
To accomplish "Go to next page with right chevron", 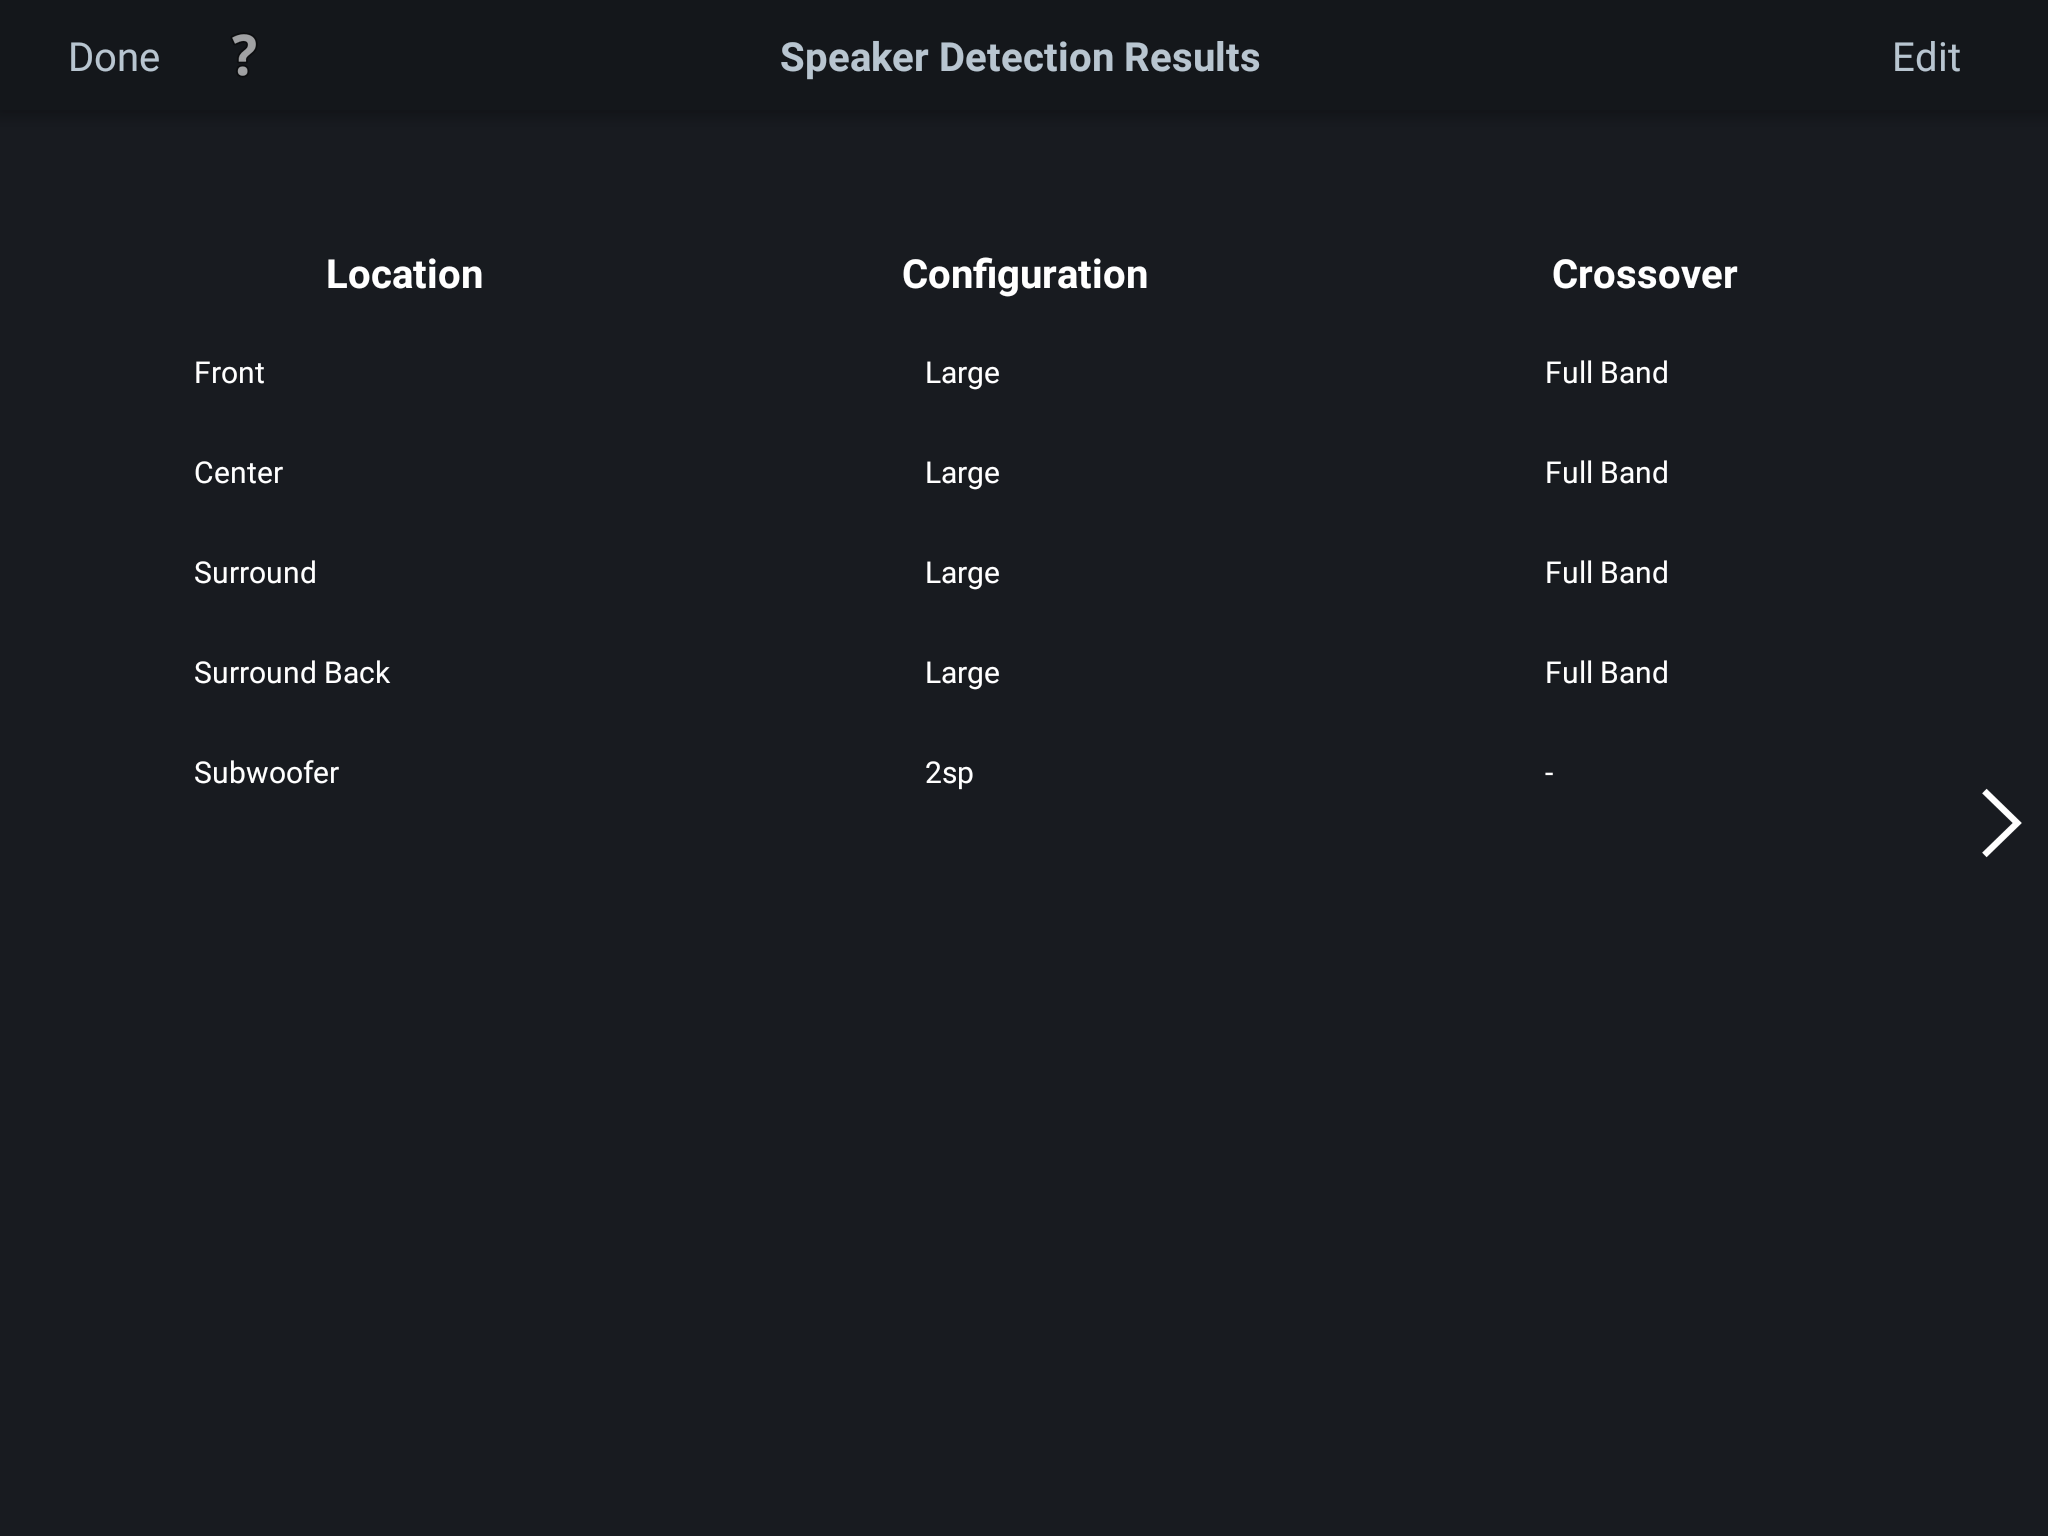I will [2000, 823].
